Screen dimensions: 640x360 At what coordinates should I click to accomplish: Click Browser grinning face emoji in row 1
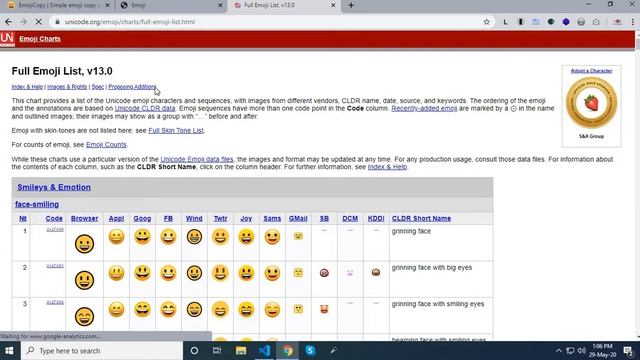click(x=84, y=244)
